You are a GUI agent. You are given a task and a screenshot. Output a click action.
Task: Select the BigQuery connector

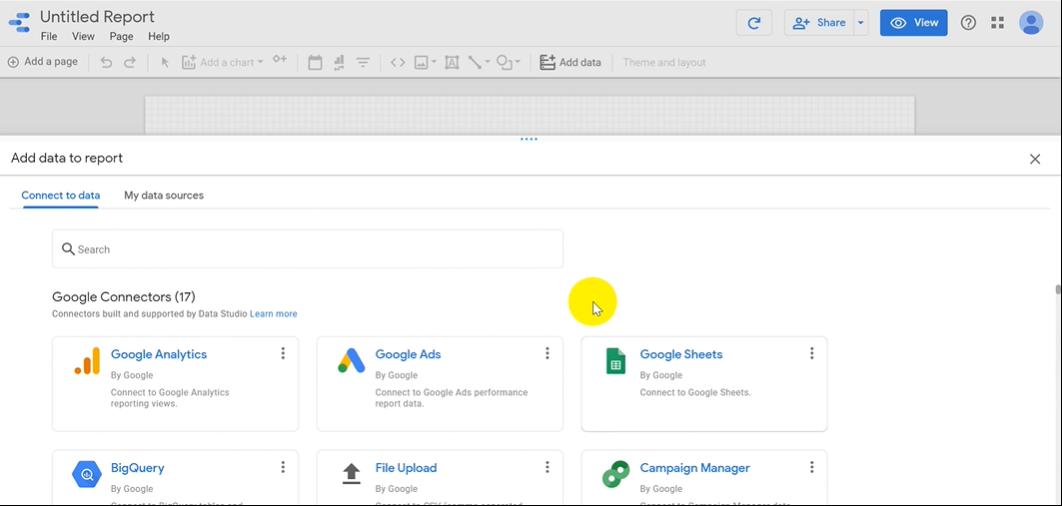[x=175, y=477]
